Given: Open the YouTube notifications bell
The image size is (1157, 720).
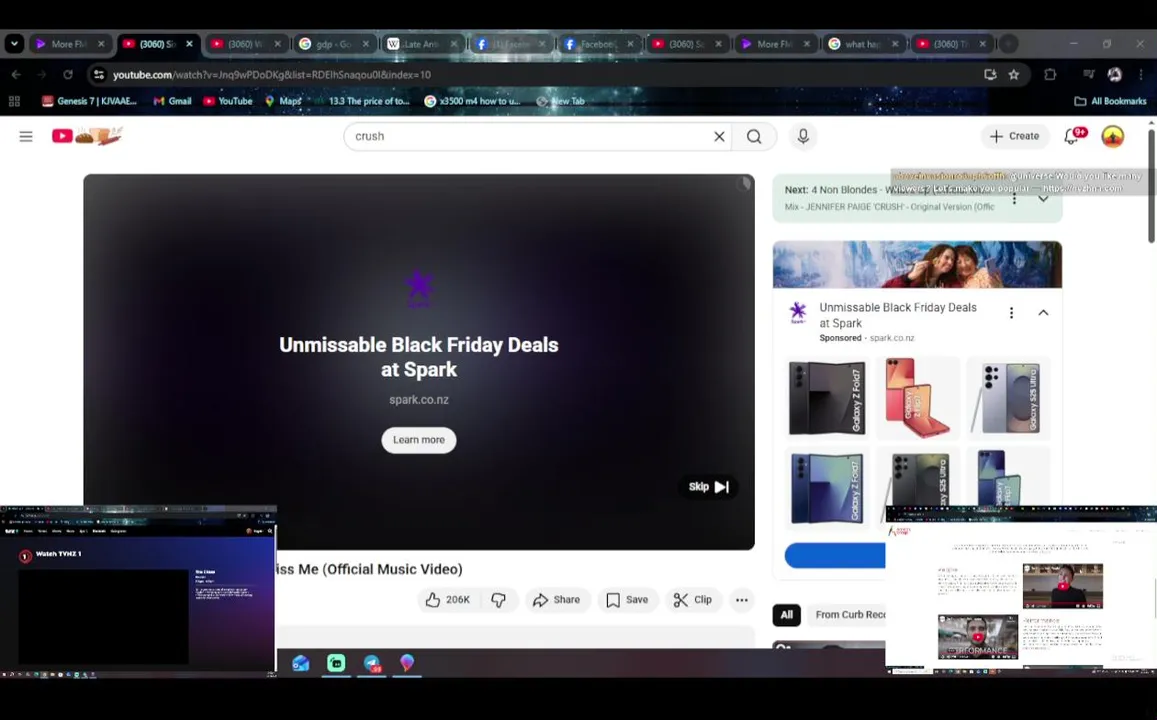Looking at the screenshot, I should tap(1072, 136).
